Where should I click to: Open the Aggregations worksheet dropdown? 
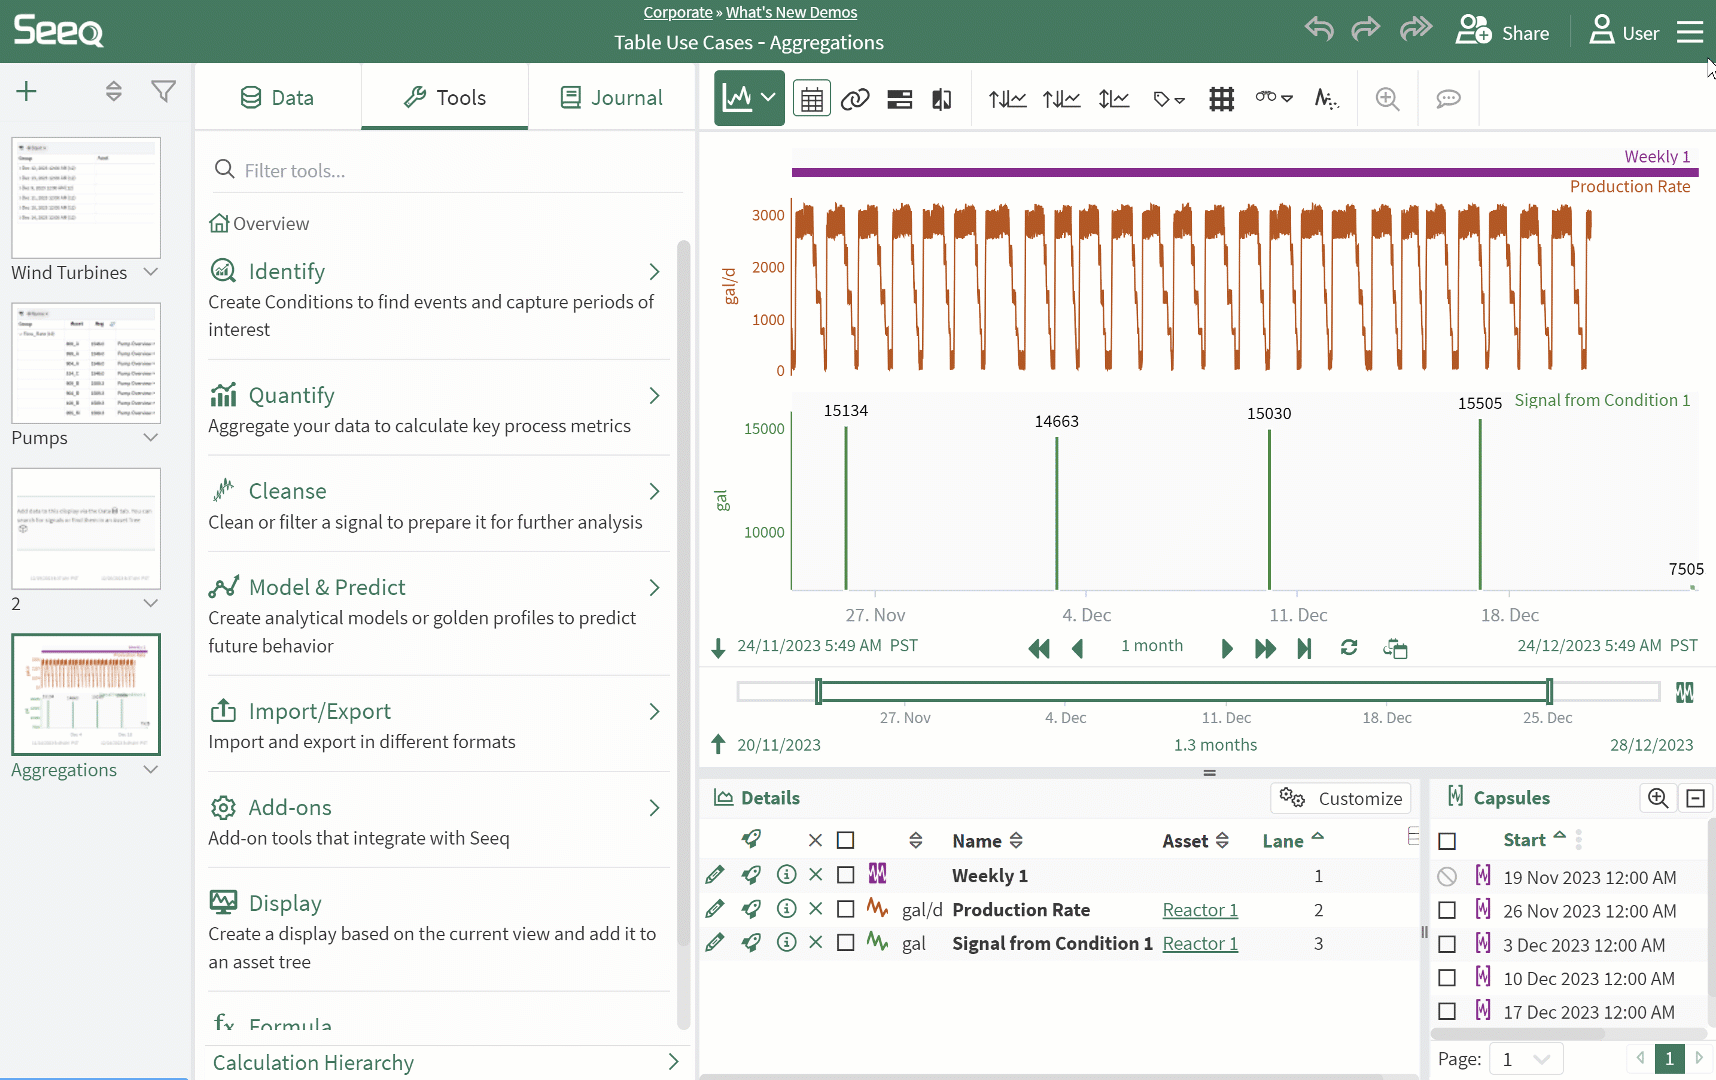(x=151, y=770)
